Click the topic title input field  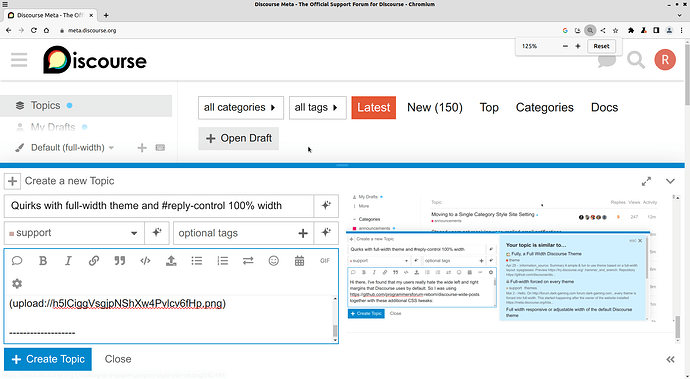point(159,206)
